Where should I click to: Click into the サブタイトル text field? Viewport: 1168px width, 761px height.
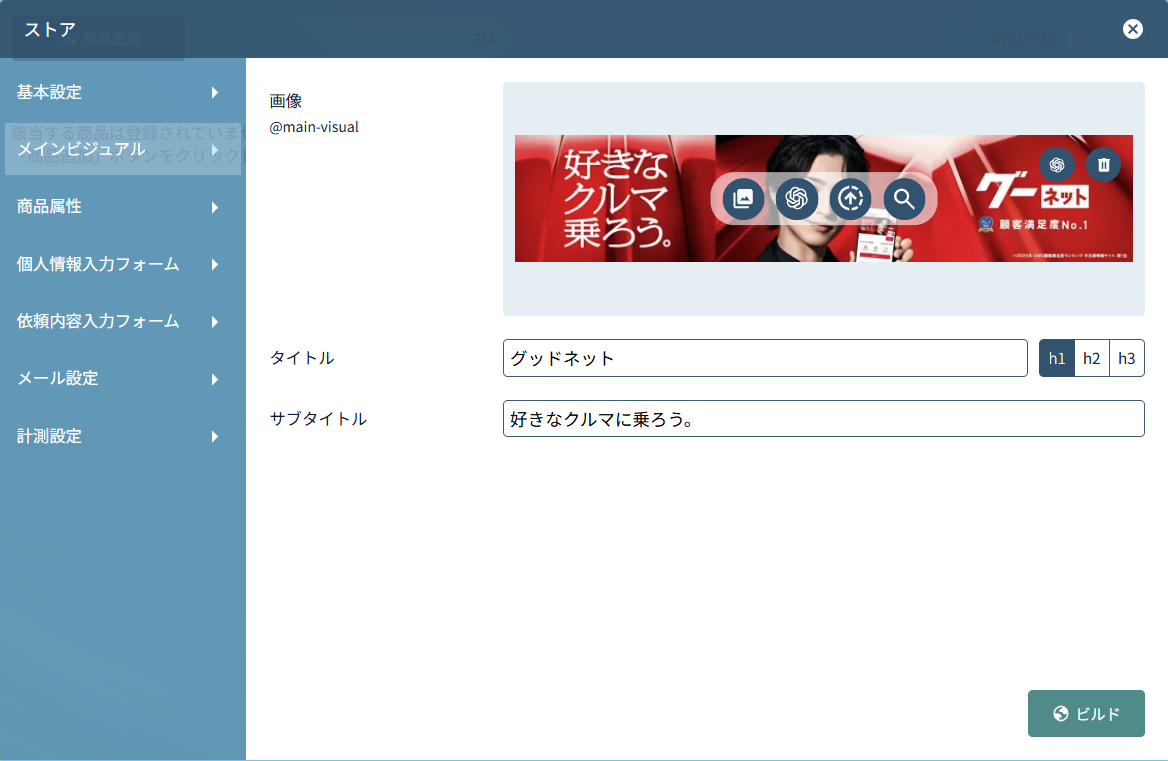point(824,418)
